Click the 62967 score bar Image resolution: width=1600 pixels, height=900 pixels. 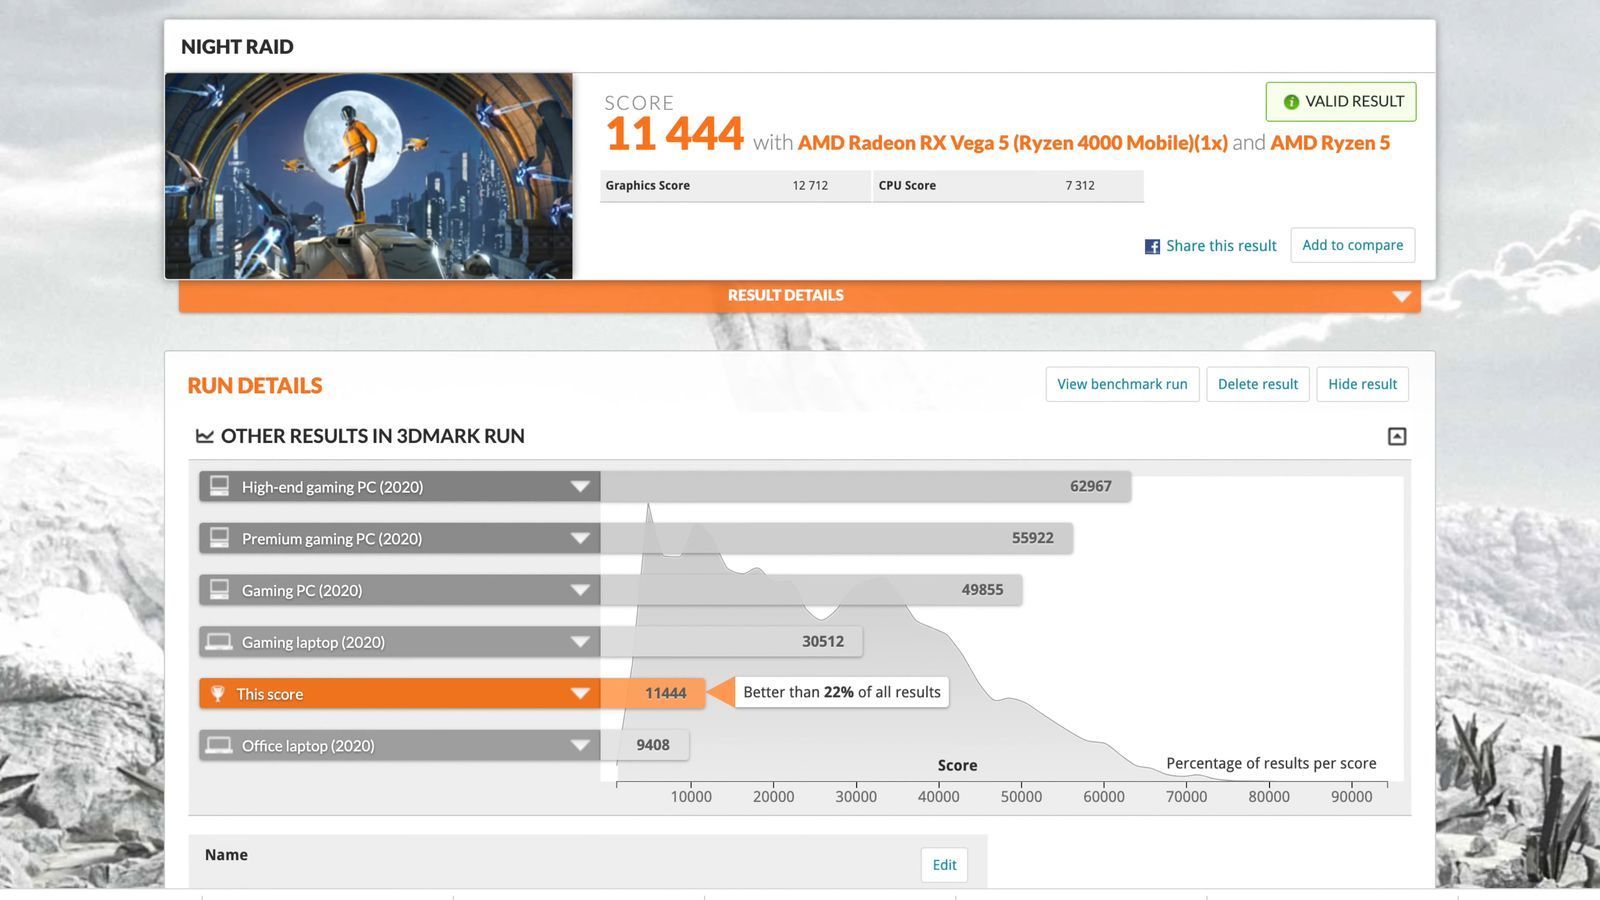[865, 486]
